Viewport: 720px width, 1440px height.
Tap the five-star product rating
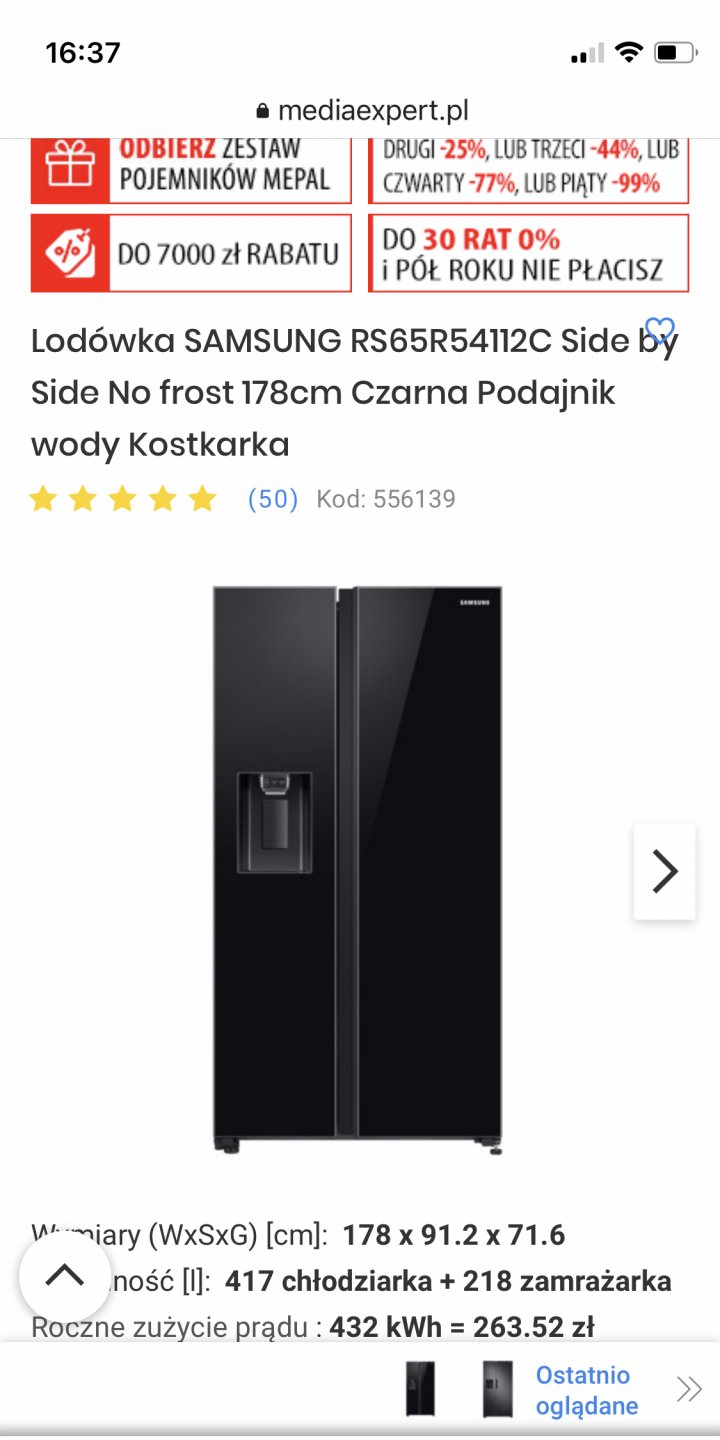[x=123, y=499]
